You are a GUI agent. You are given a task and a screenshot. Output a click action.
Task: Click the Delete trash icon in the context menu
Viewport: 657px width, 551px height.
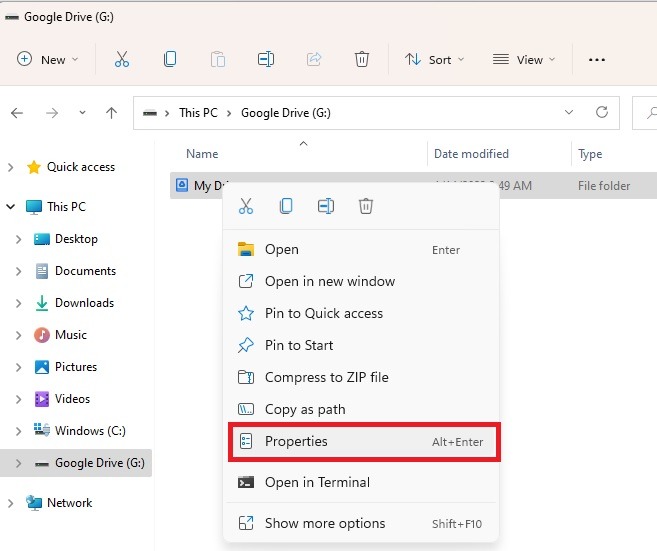pos(365,206)
